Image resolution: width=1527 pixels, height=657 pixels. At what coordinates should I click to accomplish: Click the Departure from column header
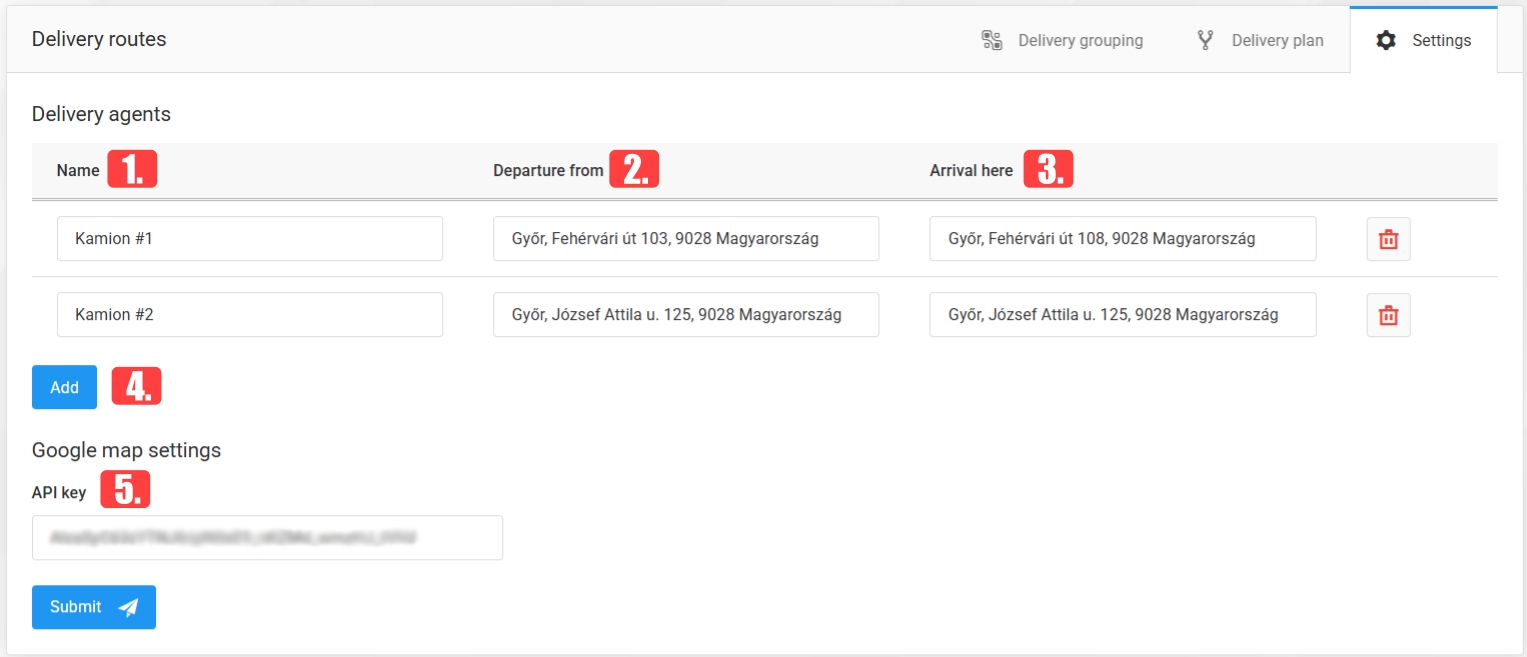coord(548,171)
